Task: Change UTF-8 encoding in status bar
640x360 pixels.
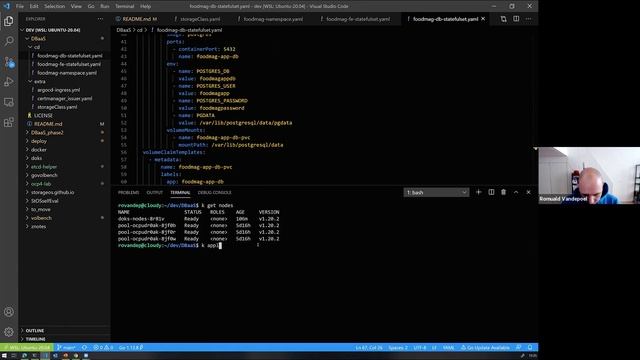Action: (420, 348)
